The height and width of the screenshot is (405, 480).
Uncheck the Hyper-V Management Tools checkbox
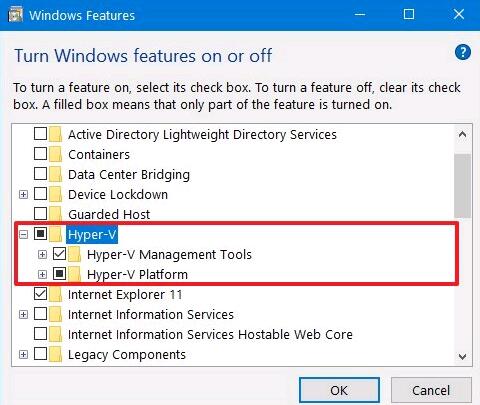pos(59,254)
